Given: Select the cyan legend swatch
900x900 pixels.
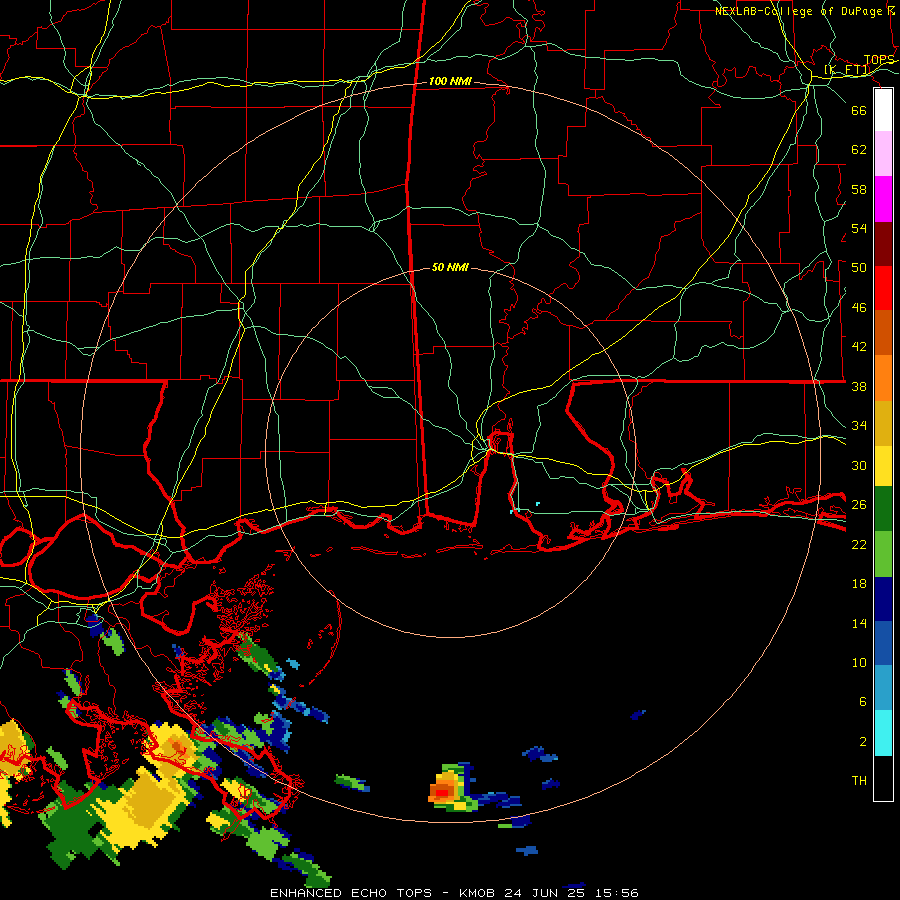Looking at the screenshot, I should [883, 733].
